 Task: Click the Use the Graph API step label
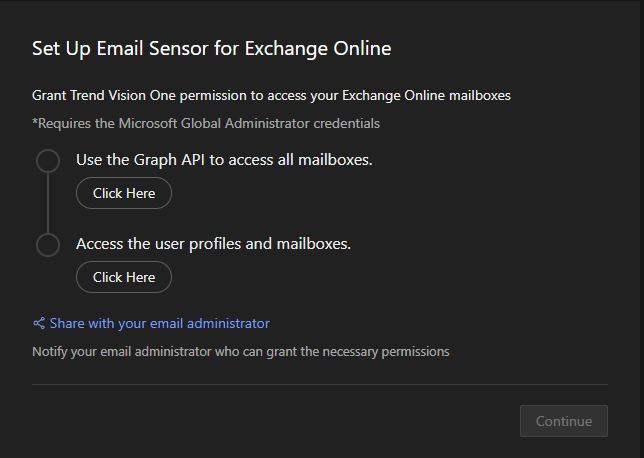(x=224, y=160)
